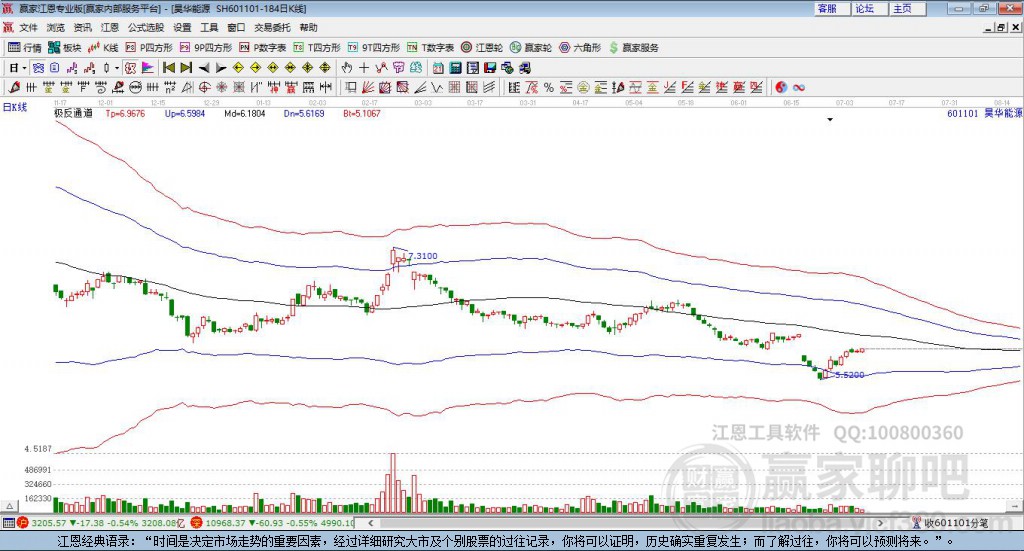This screenshot has height=551, width=1024.
Task: Open the 设置 menu
Action: click(x=182, y=27)
